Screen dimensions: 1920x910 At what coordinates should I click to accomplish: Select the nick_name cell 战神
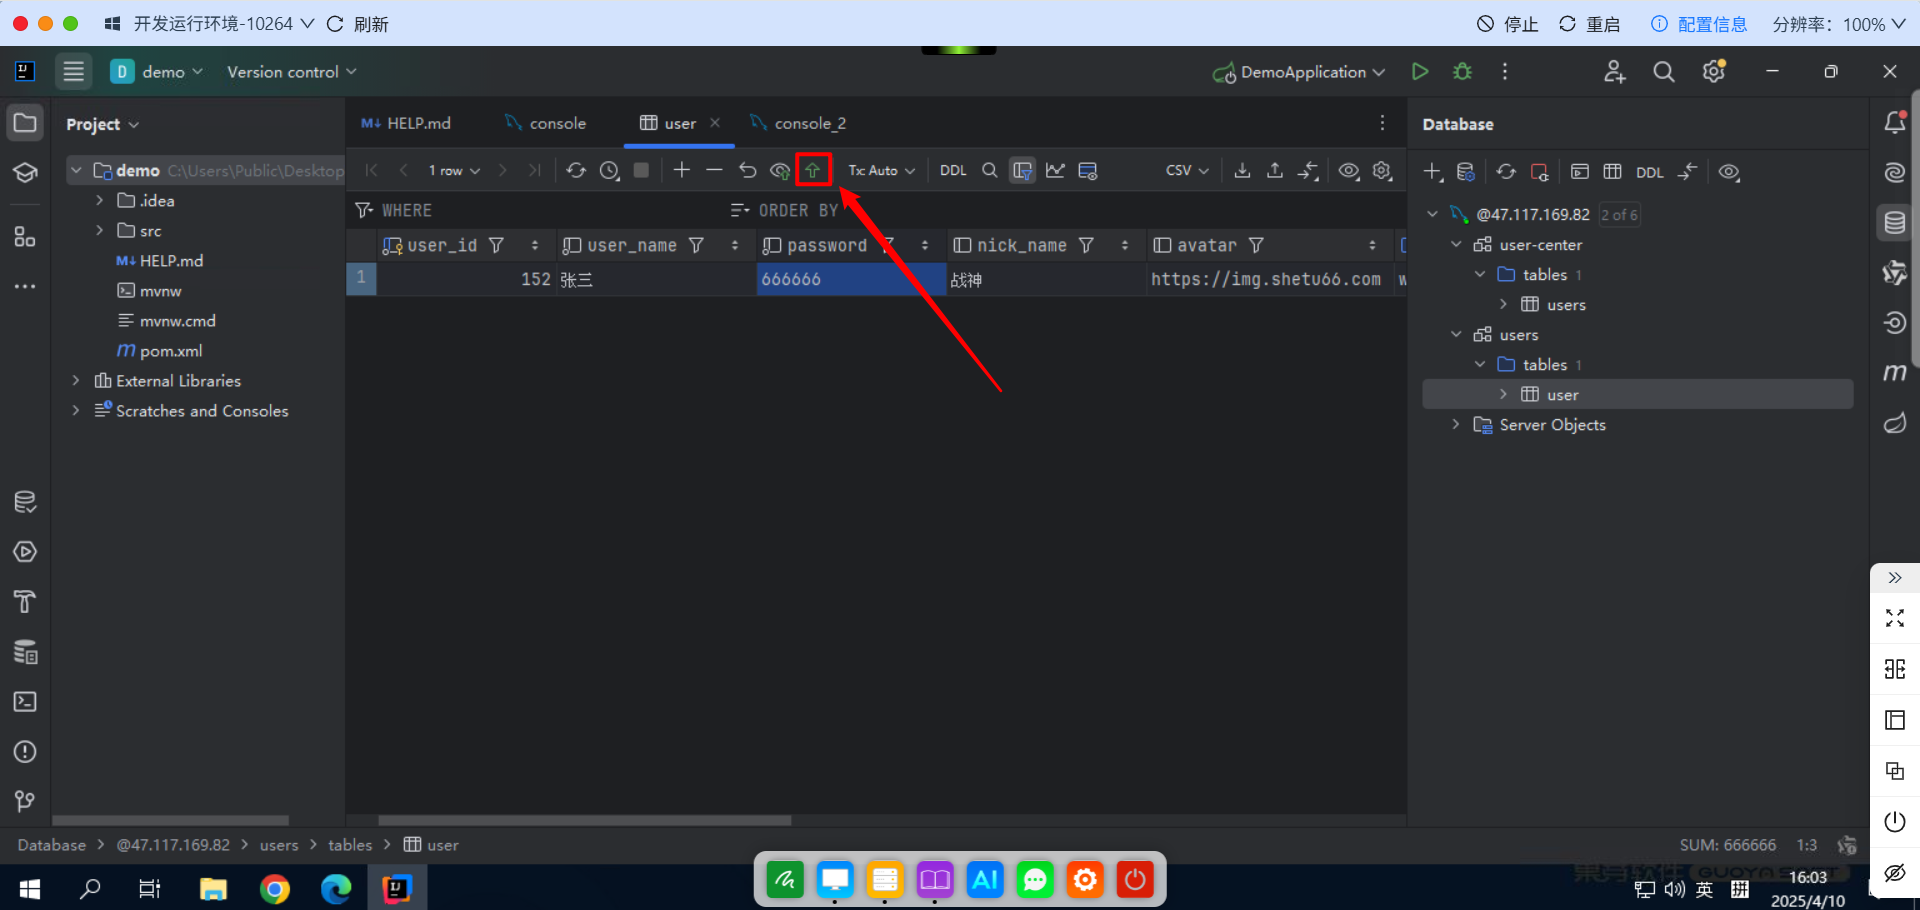tap(1046, 279)
